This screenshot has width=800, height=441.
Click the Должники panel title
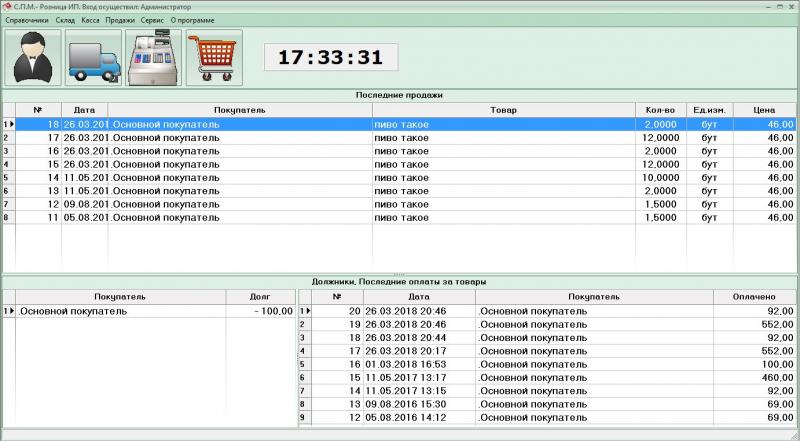(x=399, y=282)
